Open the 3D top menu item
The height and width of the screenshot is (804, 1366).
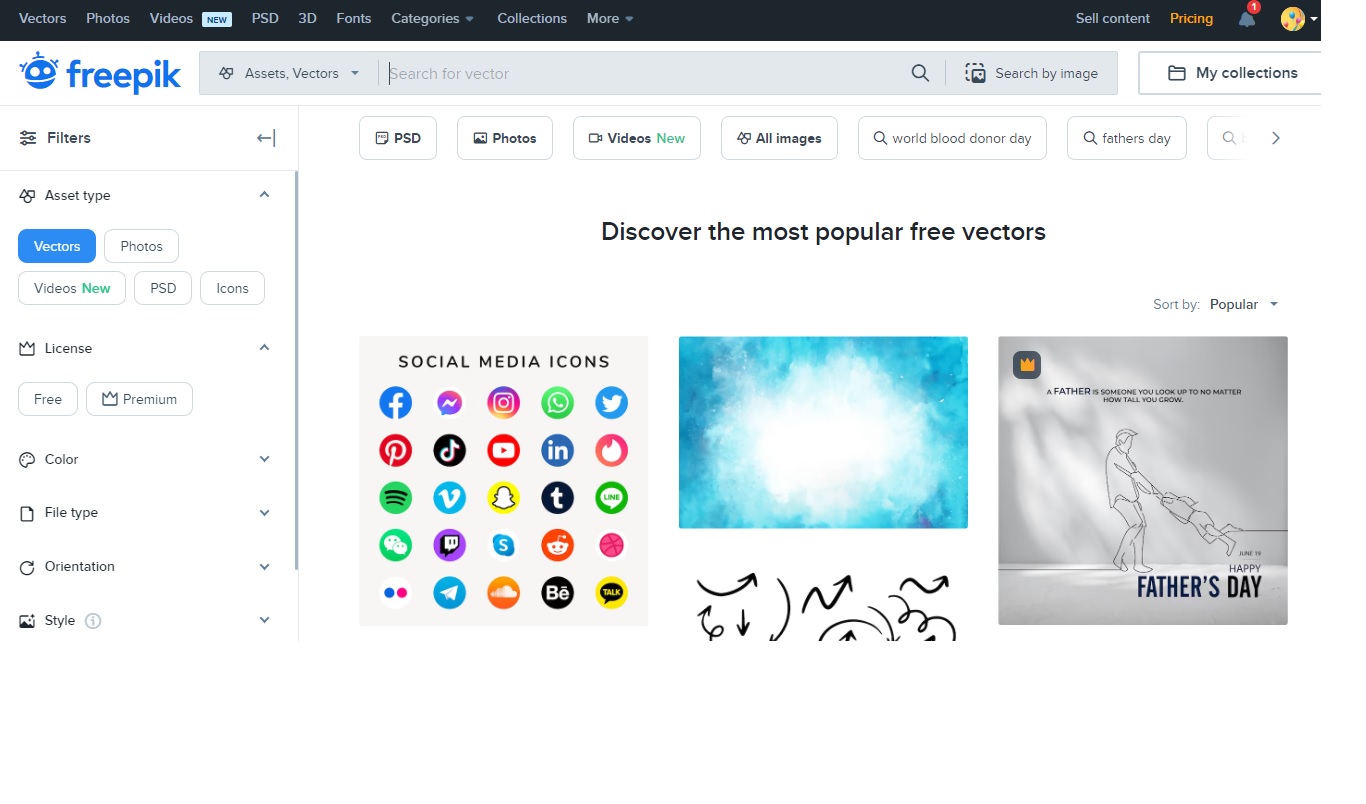pos(307,18)
